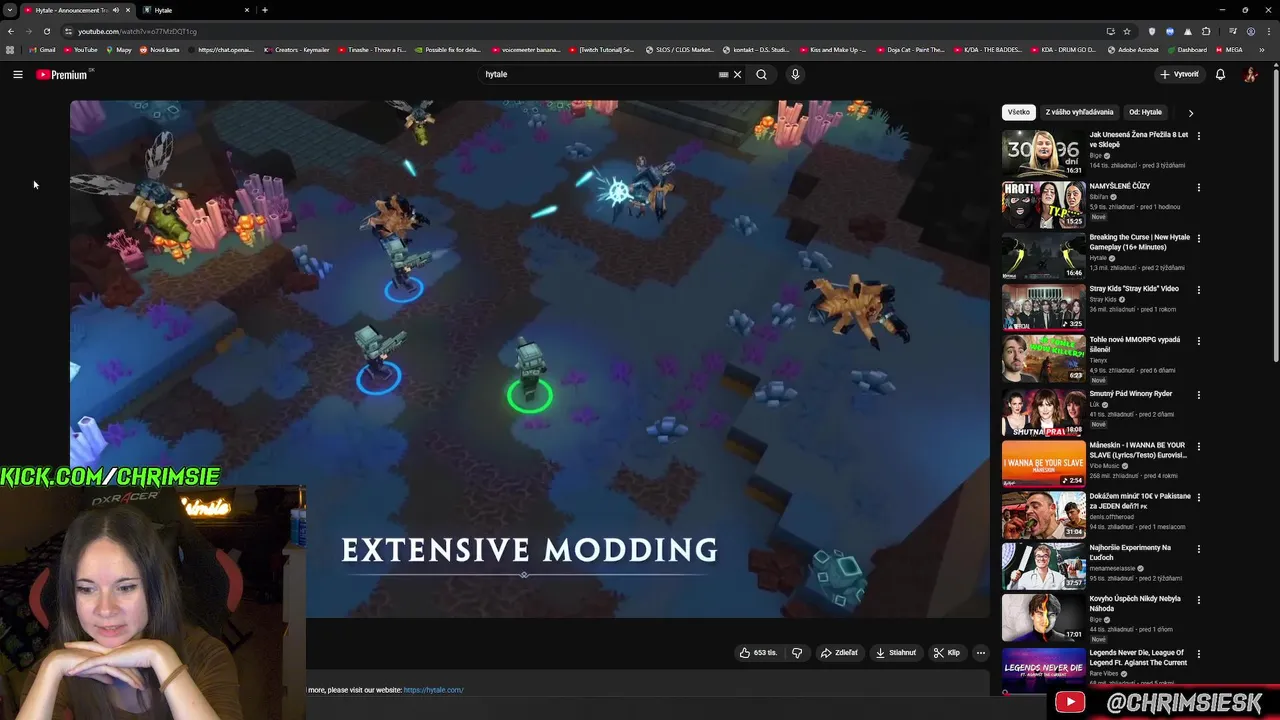Run search with the magnifier button
This screenshot has height=720, width=1280.
(762, 74)
